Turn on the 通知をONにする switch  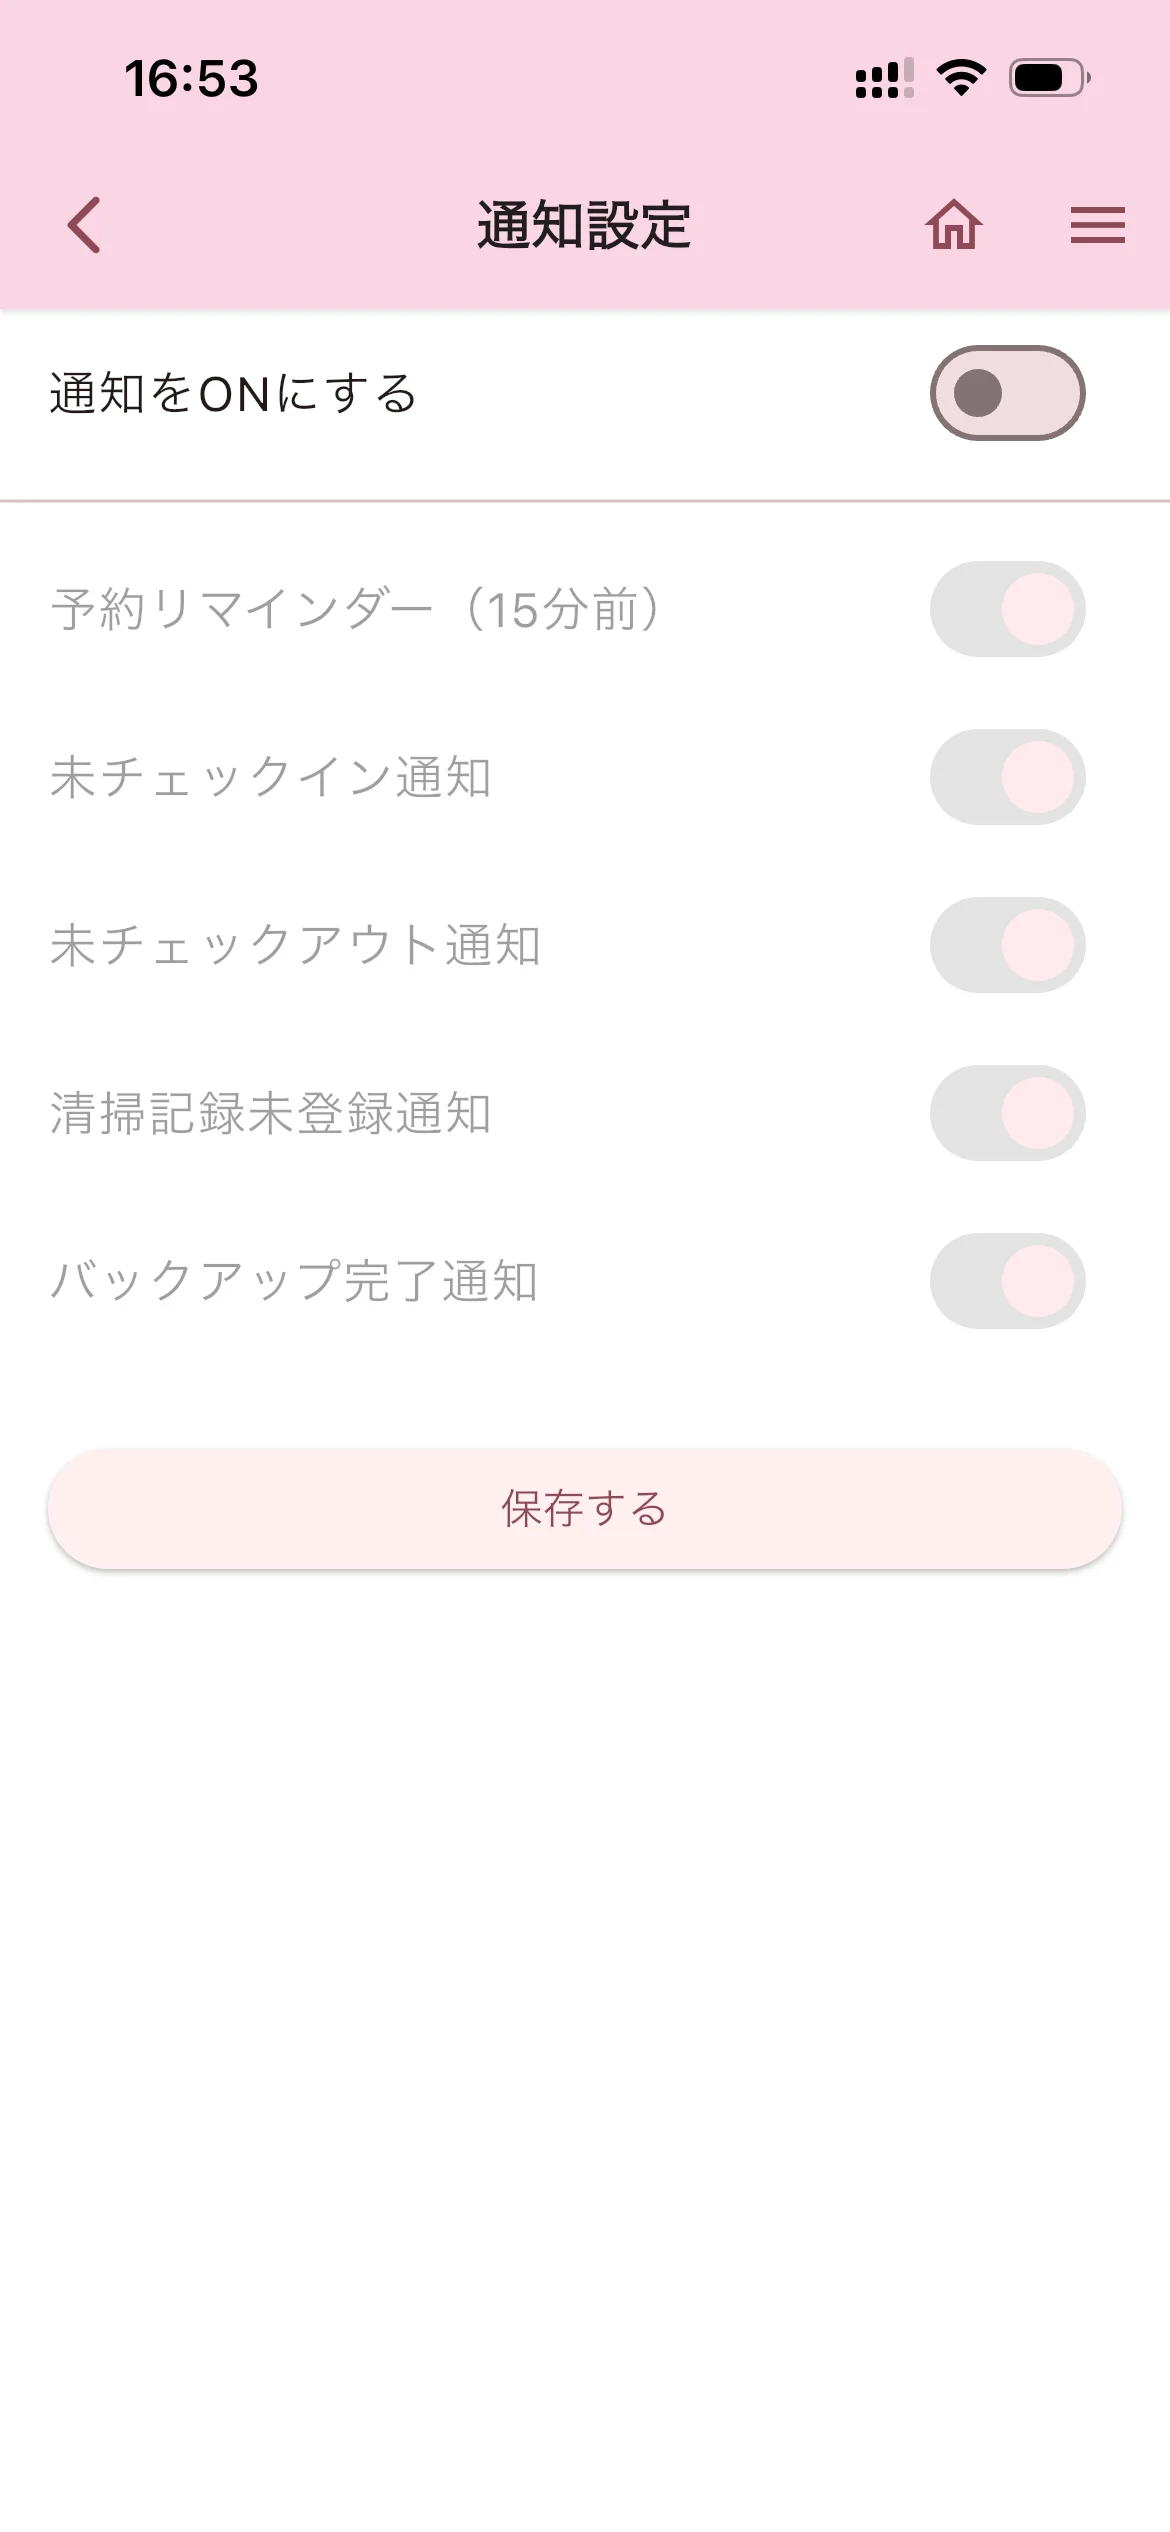(x=1007, y=393)
